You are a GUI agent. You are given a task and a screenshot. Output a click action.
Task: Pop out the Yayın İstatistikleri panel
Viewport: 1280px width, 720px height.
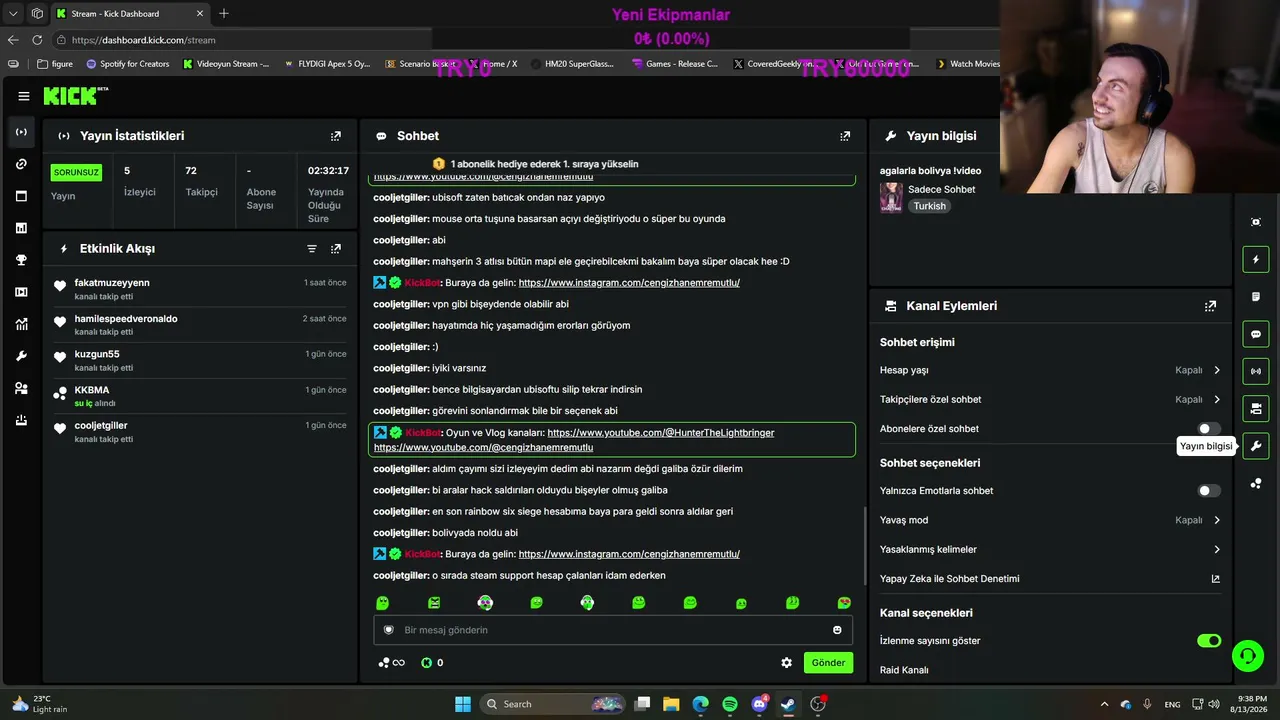click(336, 136)
